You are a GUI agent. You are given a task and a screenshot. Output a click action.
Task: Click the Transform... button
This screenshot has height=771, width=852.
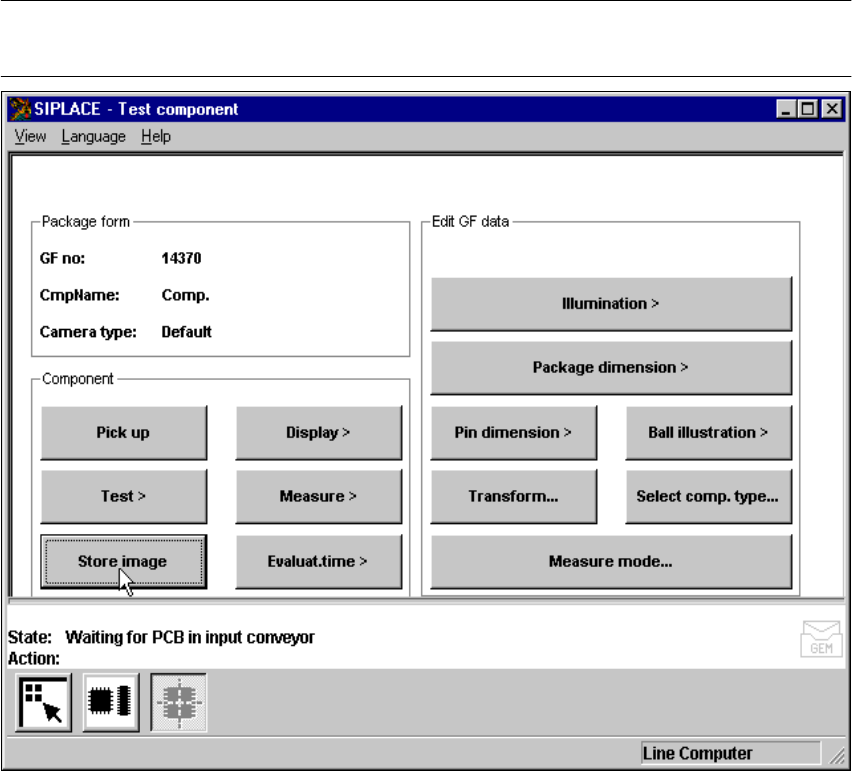click(513, 497)
